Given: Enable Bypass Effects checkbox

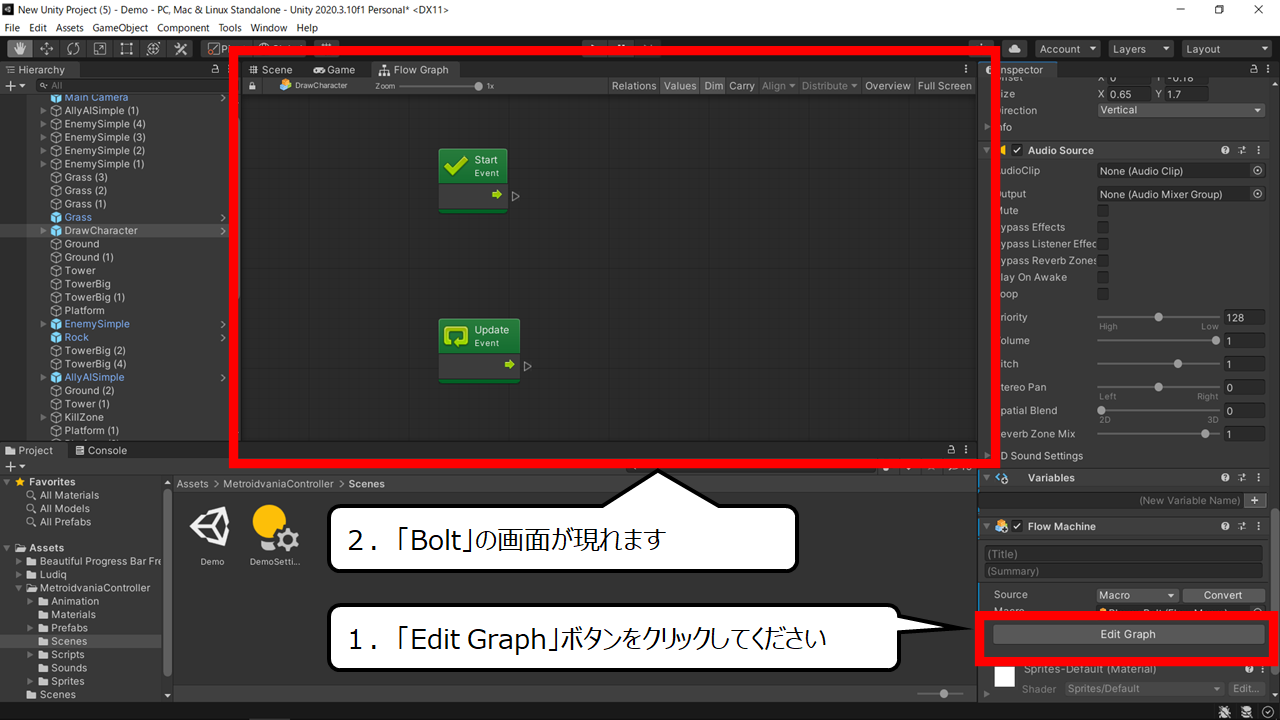Looking at the screenshot, I should point(1103,227).
